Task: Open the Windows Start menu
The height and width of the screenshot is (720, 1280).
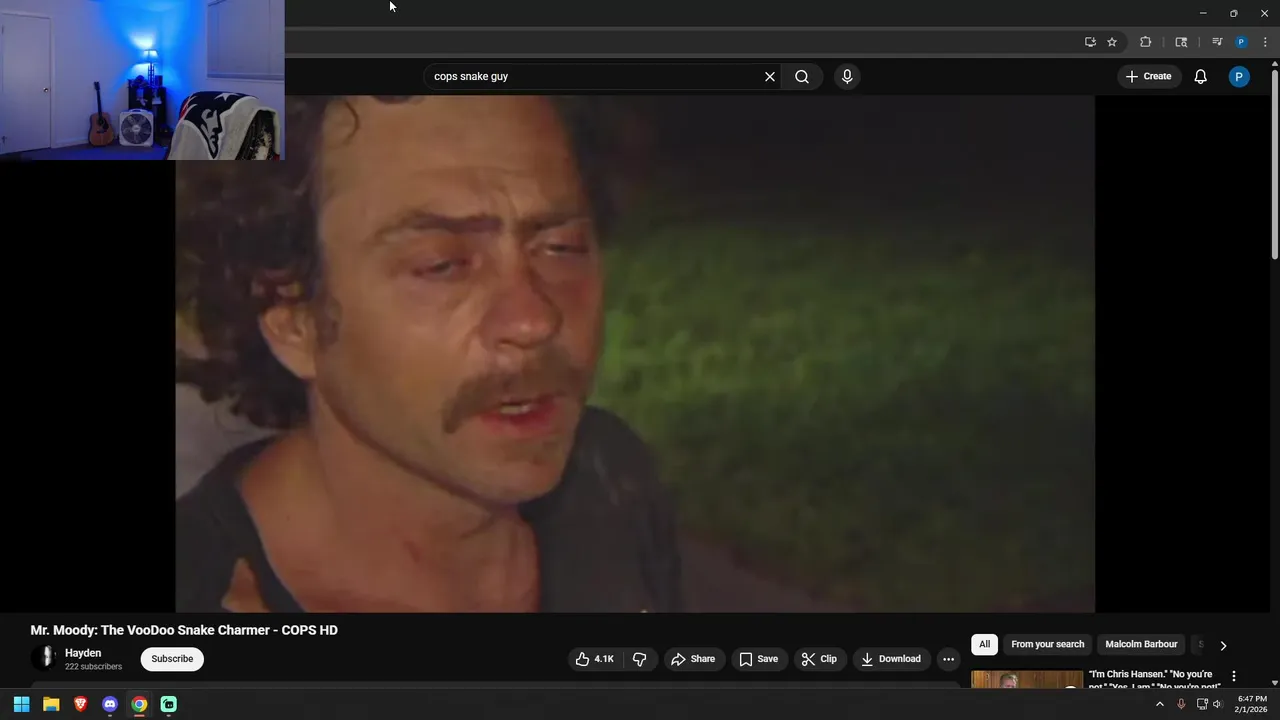Action: 21,704
